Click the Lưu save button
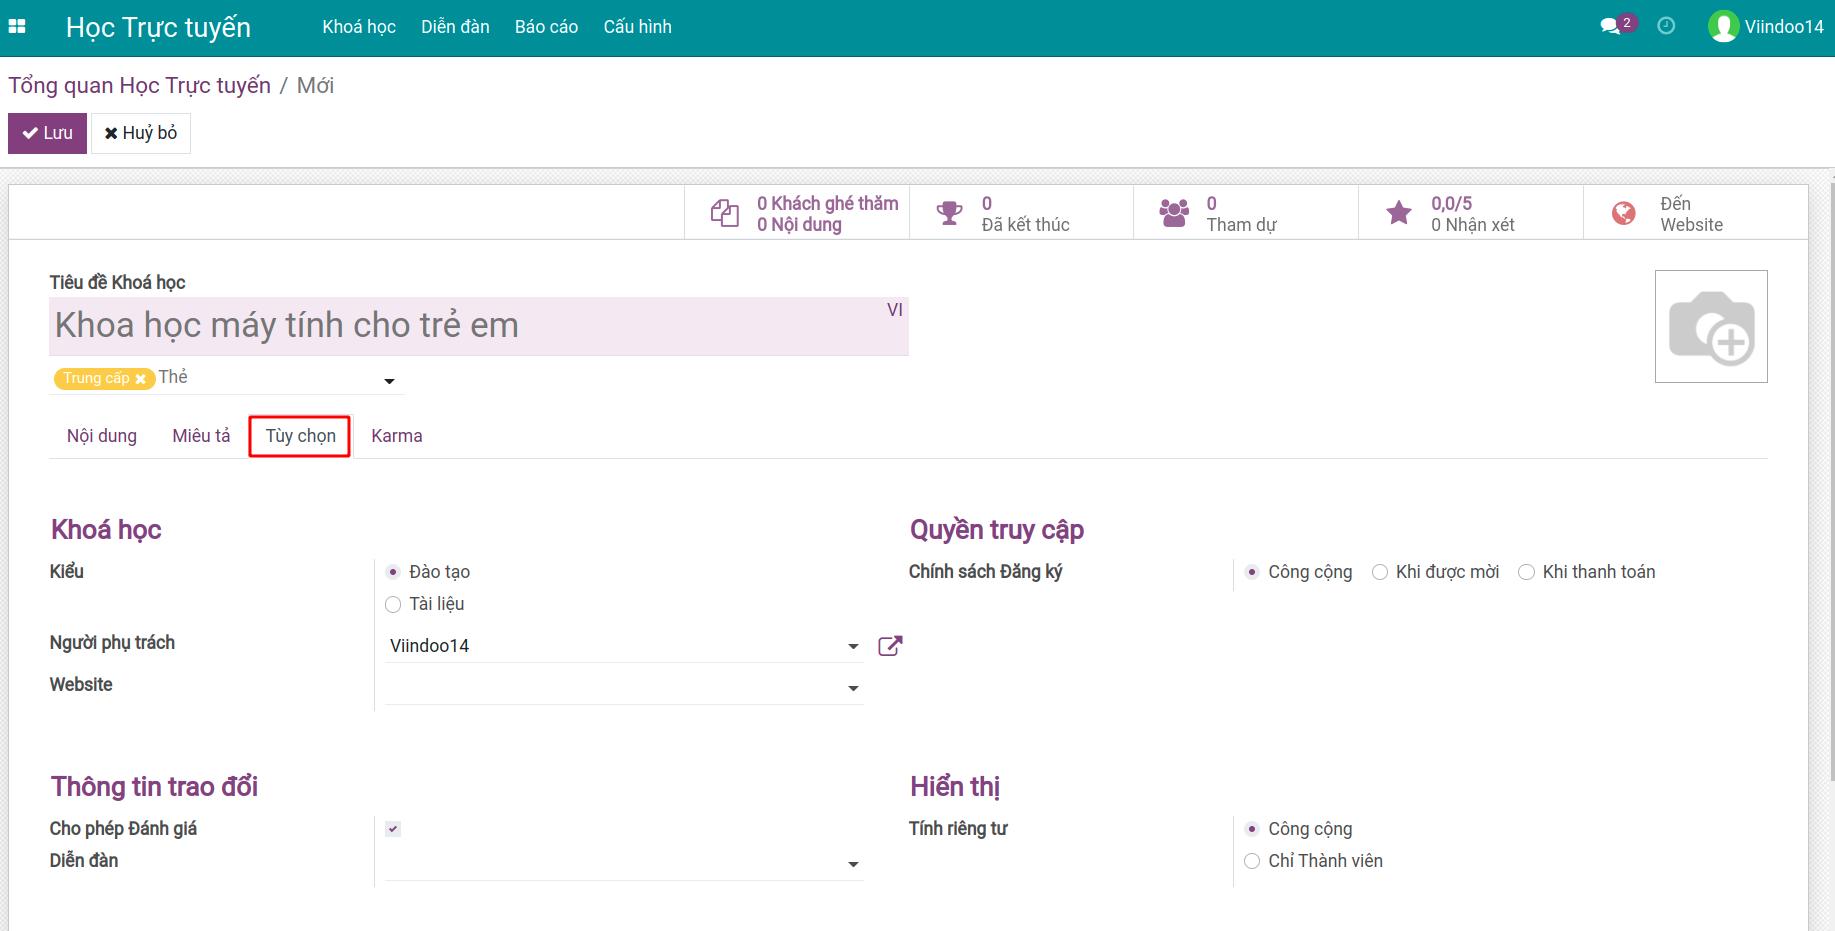The width and height of the screenshot is (1835, 931). tap(47, 133)
